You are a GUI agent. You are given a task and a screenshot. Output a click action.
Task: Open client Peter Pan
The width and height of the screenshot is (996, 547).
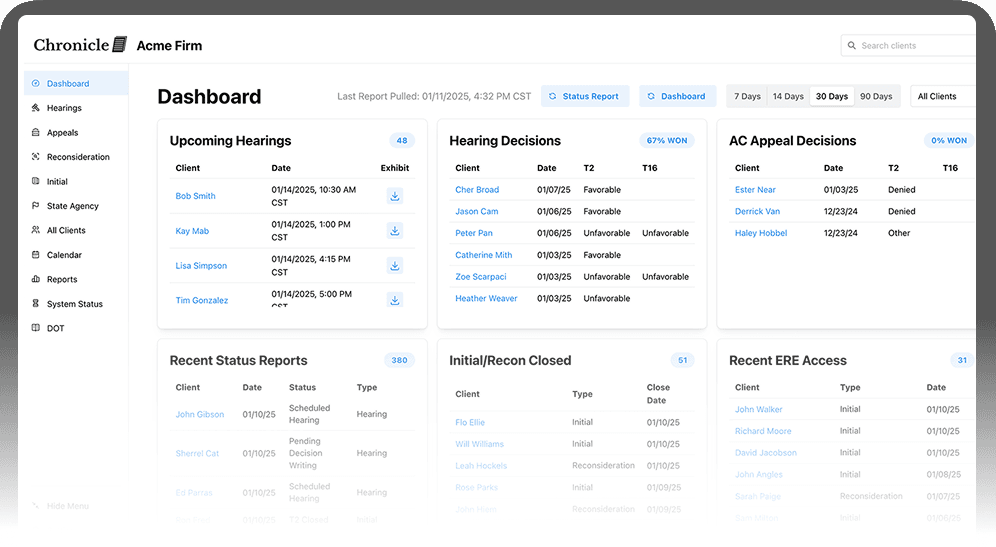(474, 233)
